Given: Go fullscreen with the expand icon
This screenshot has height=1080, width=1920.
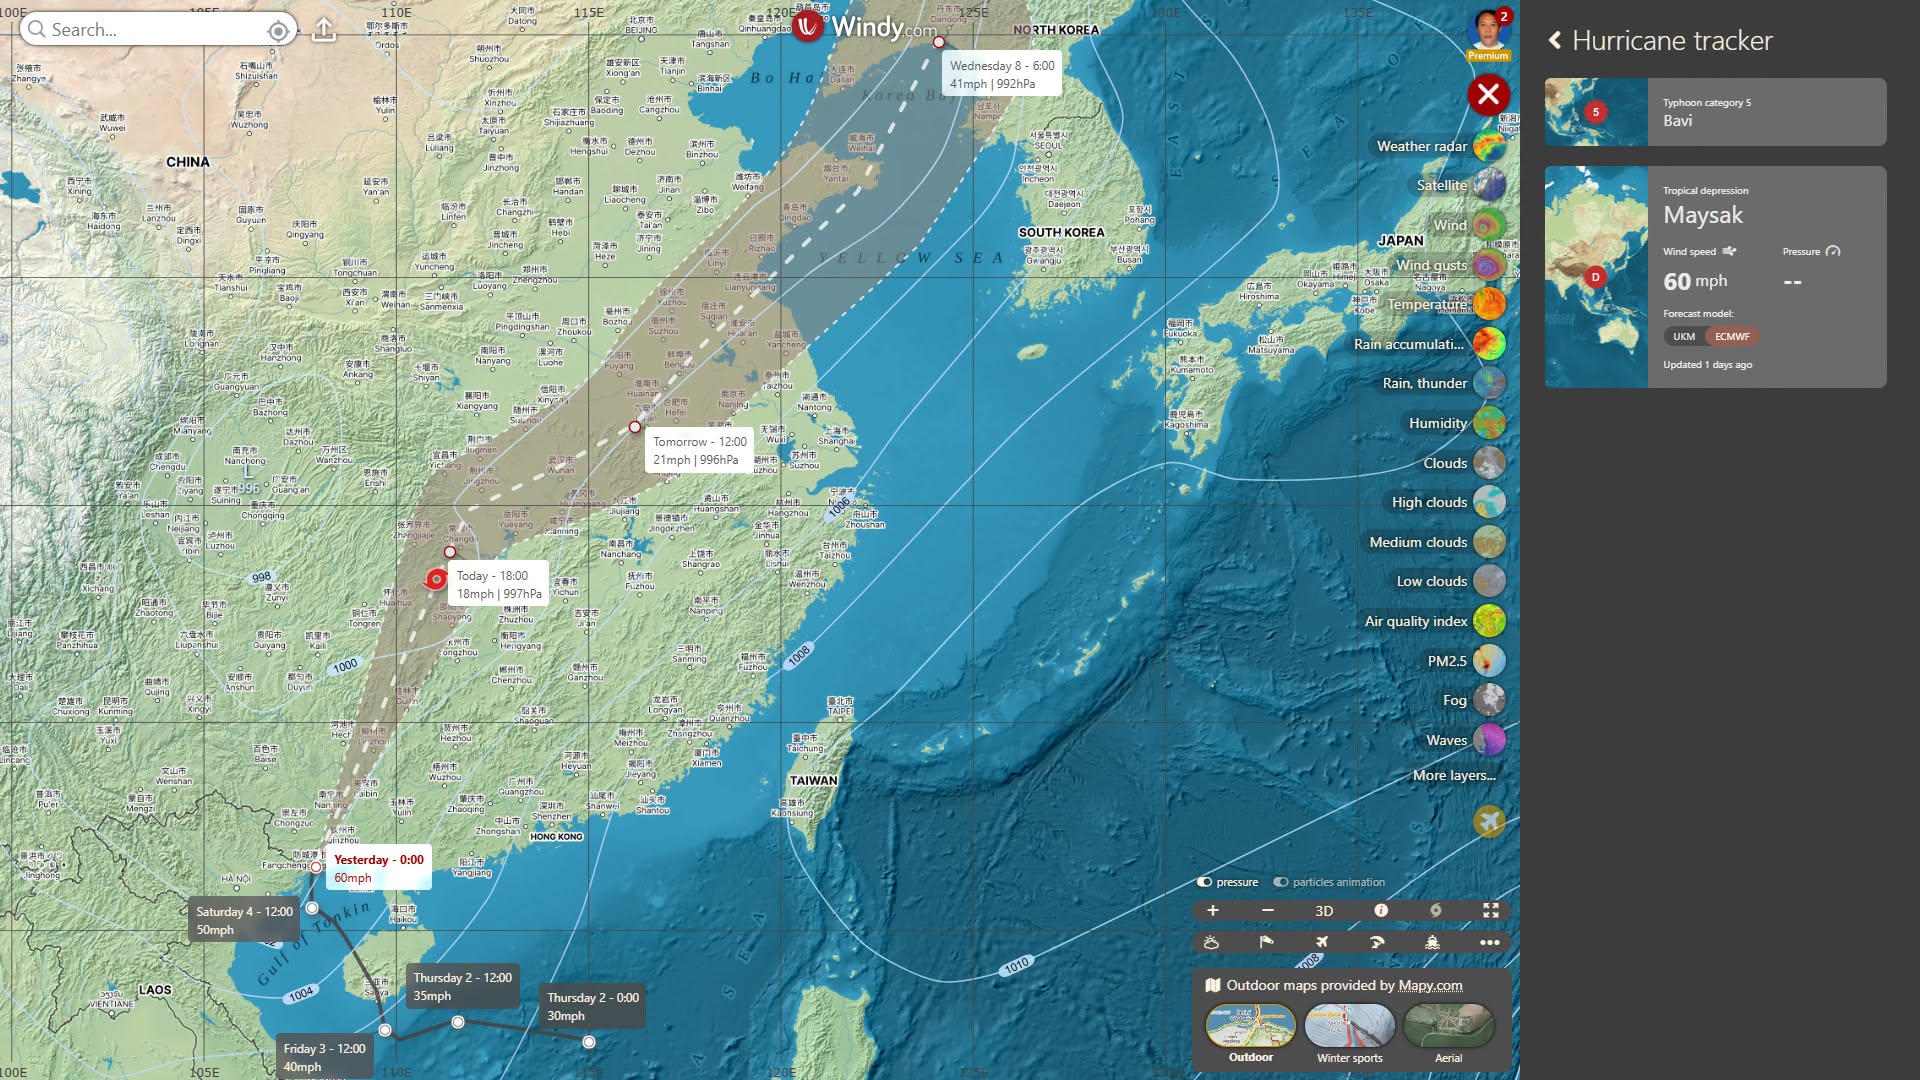Looking at the screenshot, I should (x=1490, y=910).
